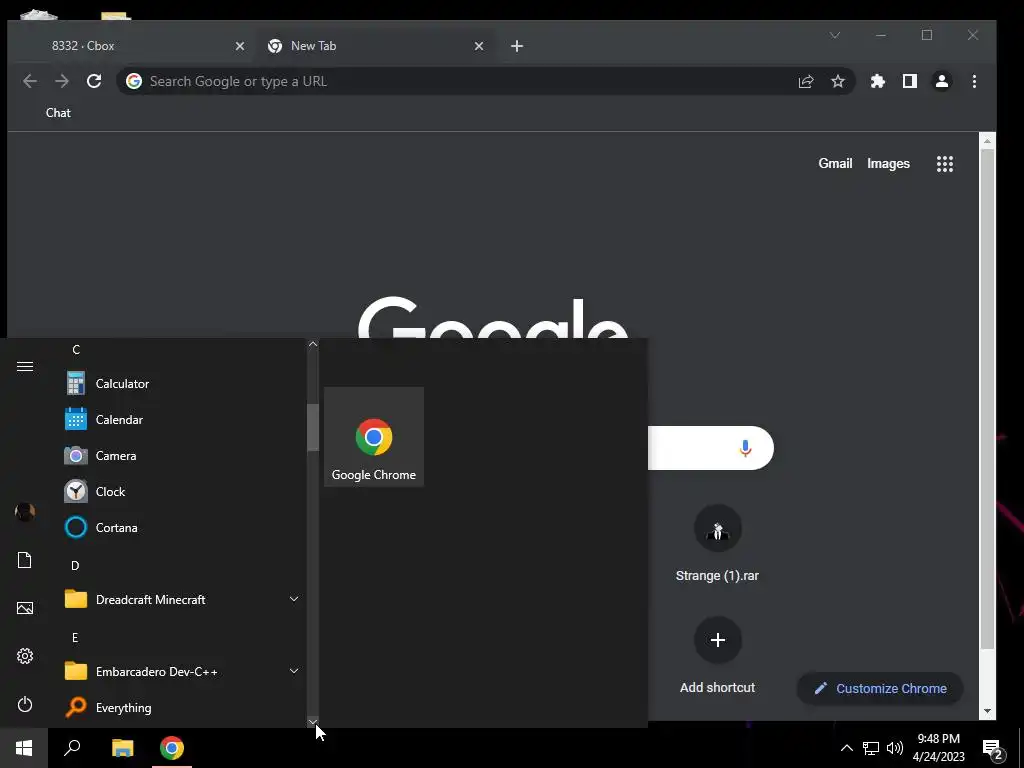Click the Windows Start button
Image resolution: width=1024 pixels, height=768 pixels.
(24, 748)
